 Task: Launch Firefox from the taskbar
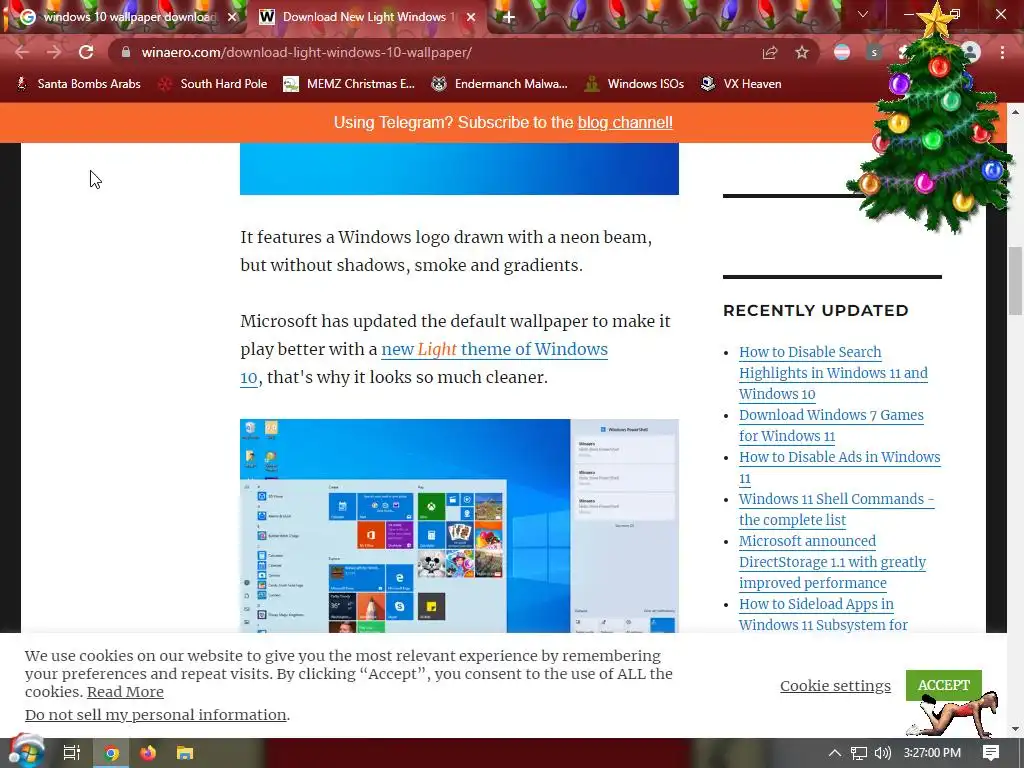148,753
